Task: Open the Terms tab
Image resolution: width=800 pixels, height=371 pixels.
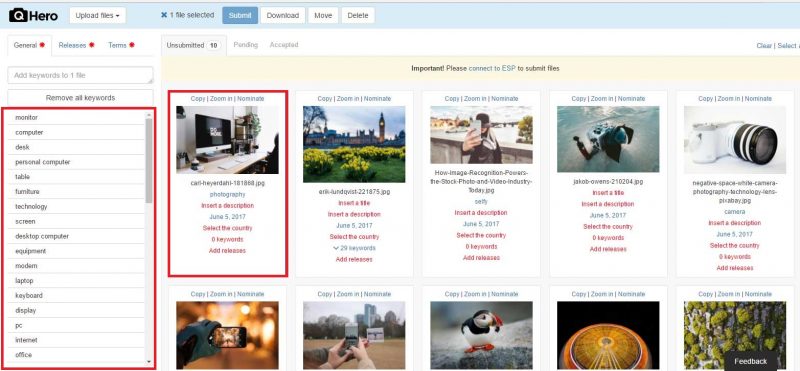Action: click(x=121, y=45)
